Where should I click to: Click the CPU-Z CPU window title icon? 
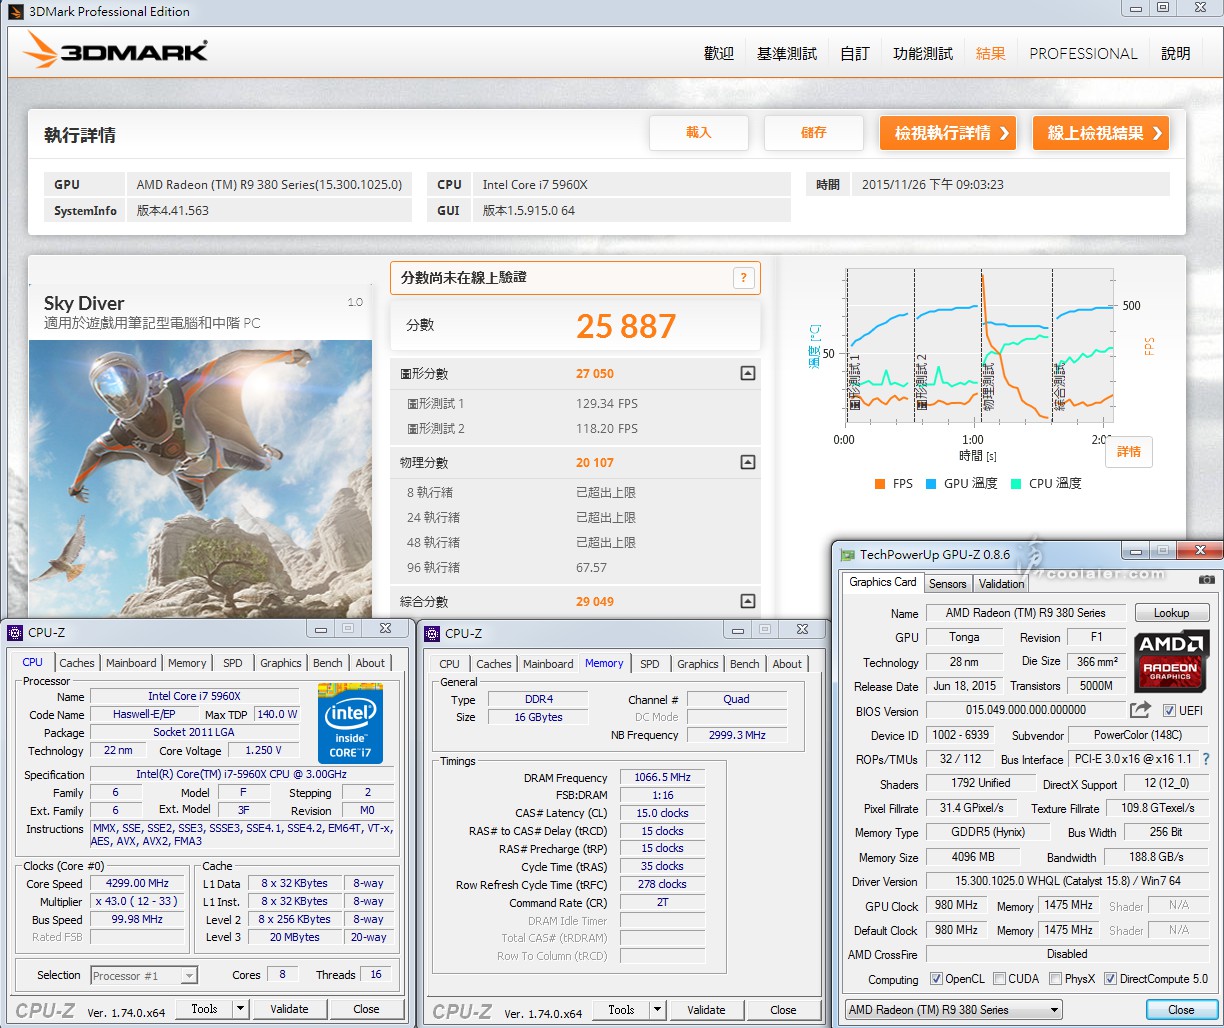tap(14, 632)
